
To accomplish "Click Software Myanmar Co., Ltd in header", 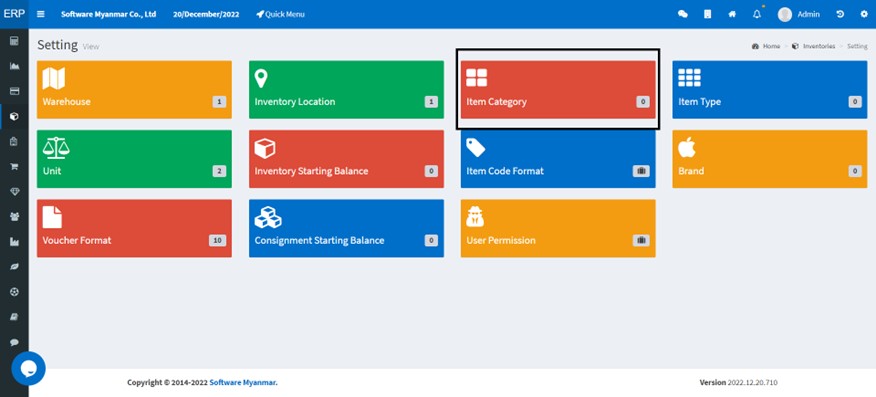I will pos(108,15).
